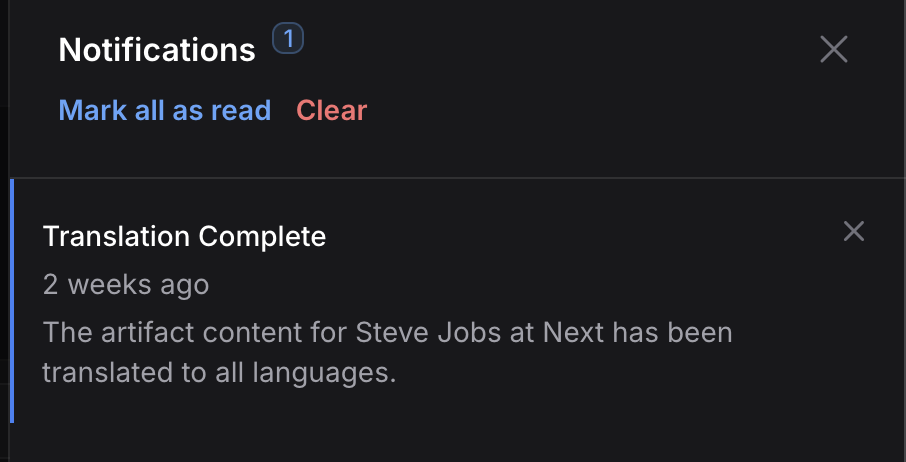Click the translated to all languages line
The height and width of the screenshot is (462, 906).
coord(220,374)
